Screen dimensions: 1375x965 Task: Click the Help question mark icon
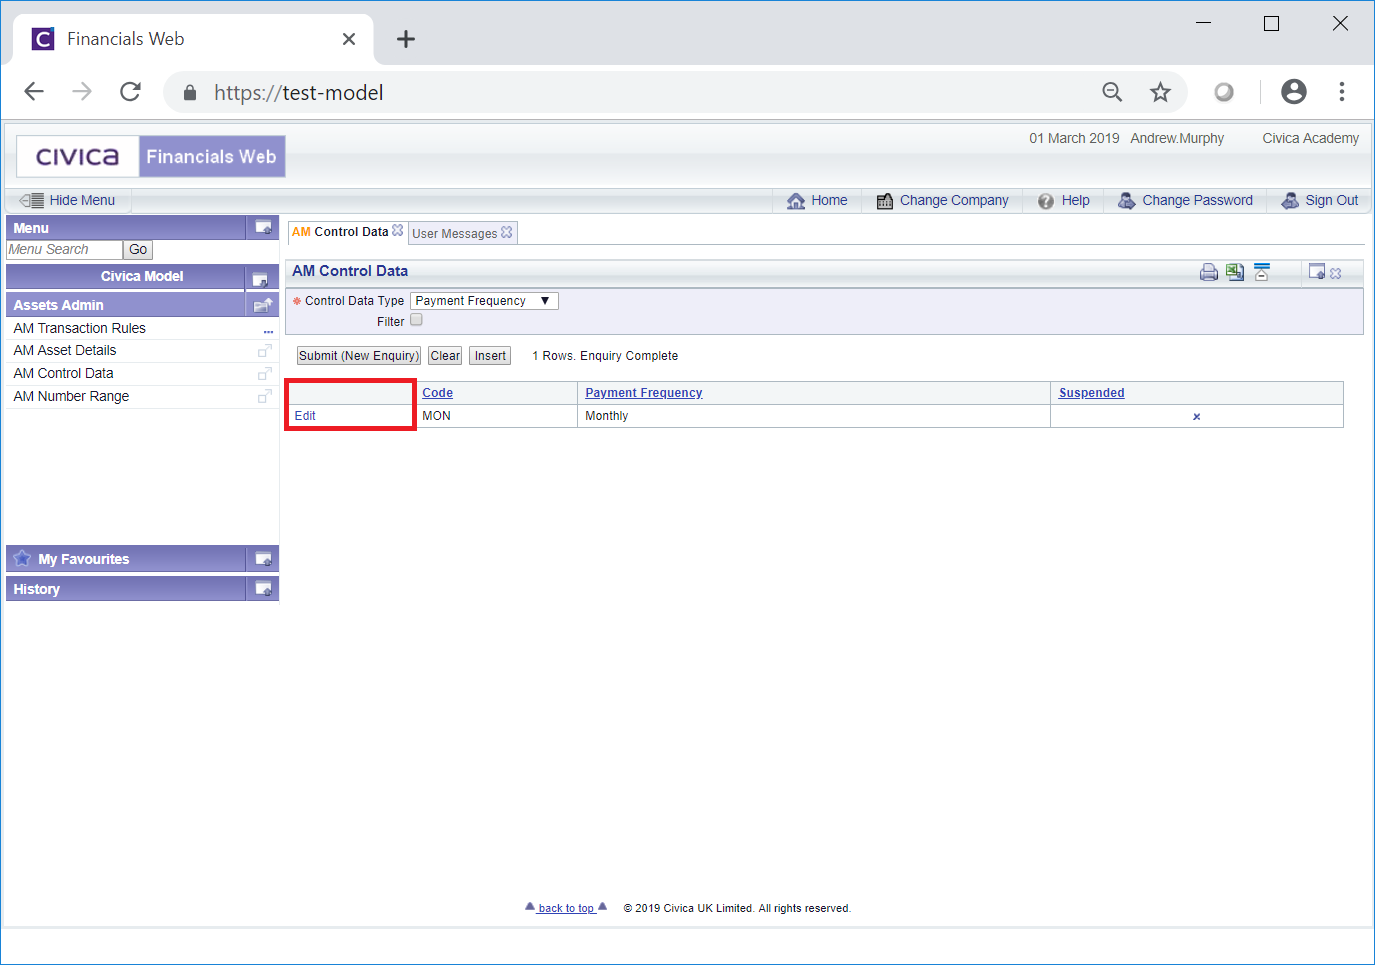pyautogui.click(x=1046, y=201)
